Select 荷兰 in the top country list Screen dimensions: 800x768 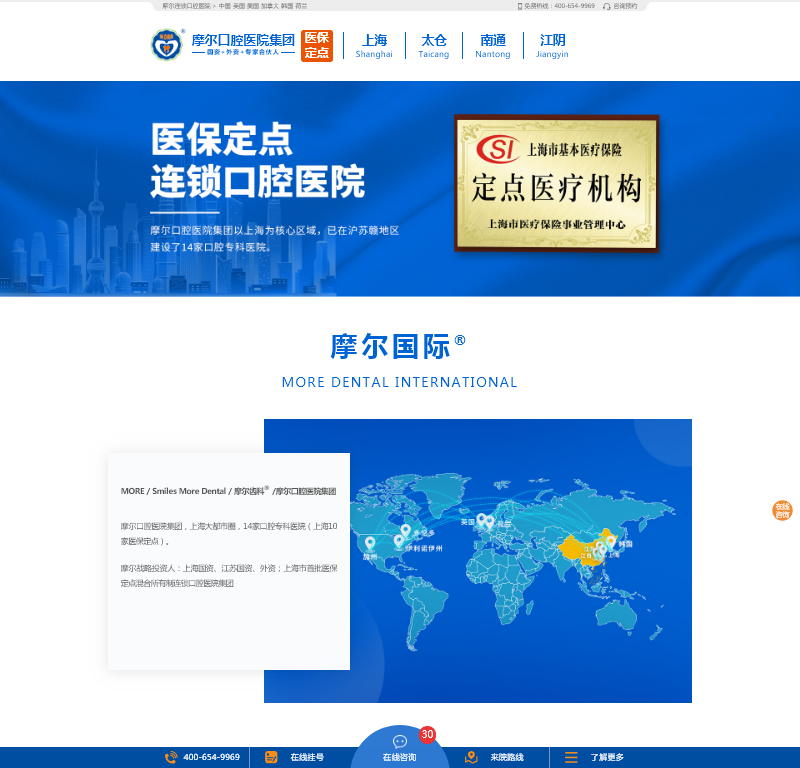point(301,6)
